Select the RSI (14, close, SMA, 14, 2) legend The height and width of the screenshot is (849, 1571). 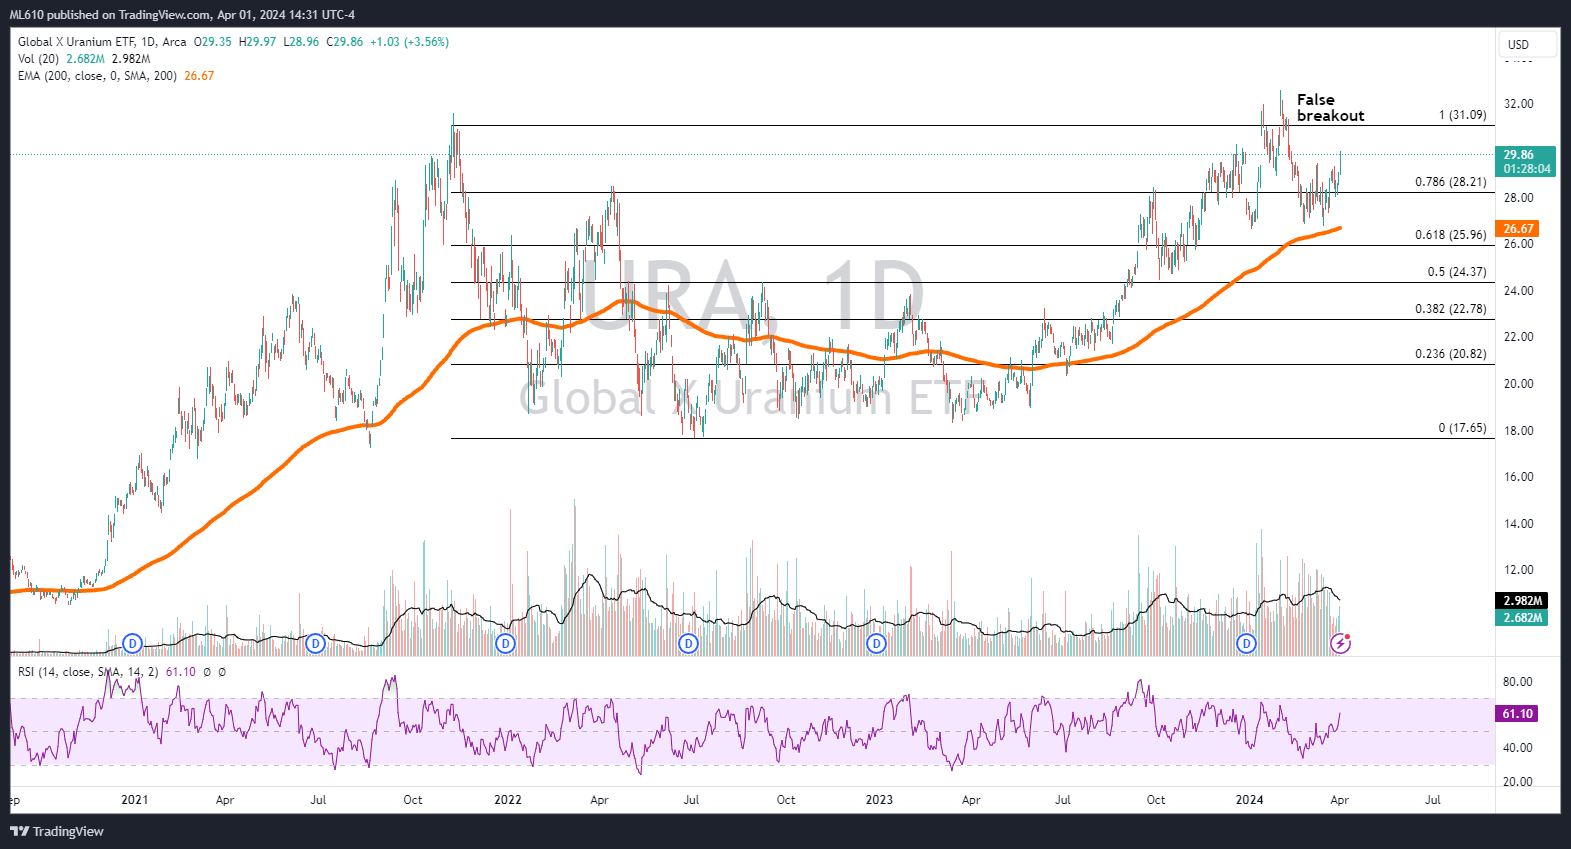coord(88,672)
